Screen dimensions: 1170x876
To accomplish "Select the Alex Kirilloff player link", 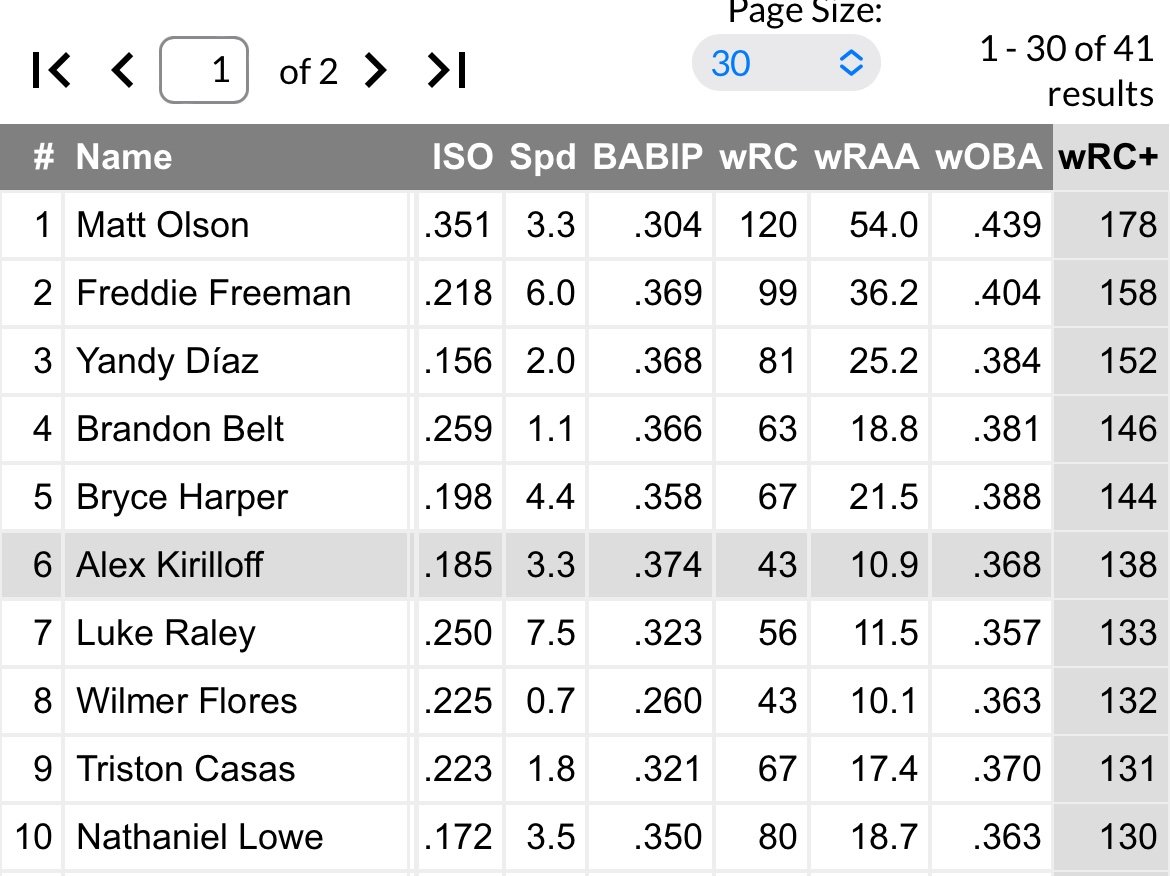I will pos(170,565).
